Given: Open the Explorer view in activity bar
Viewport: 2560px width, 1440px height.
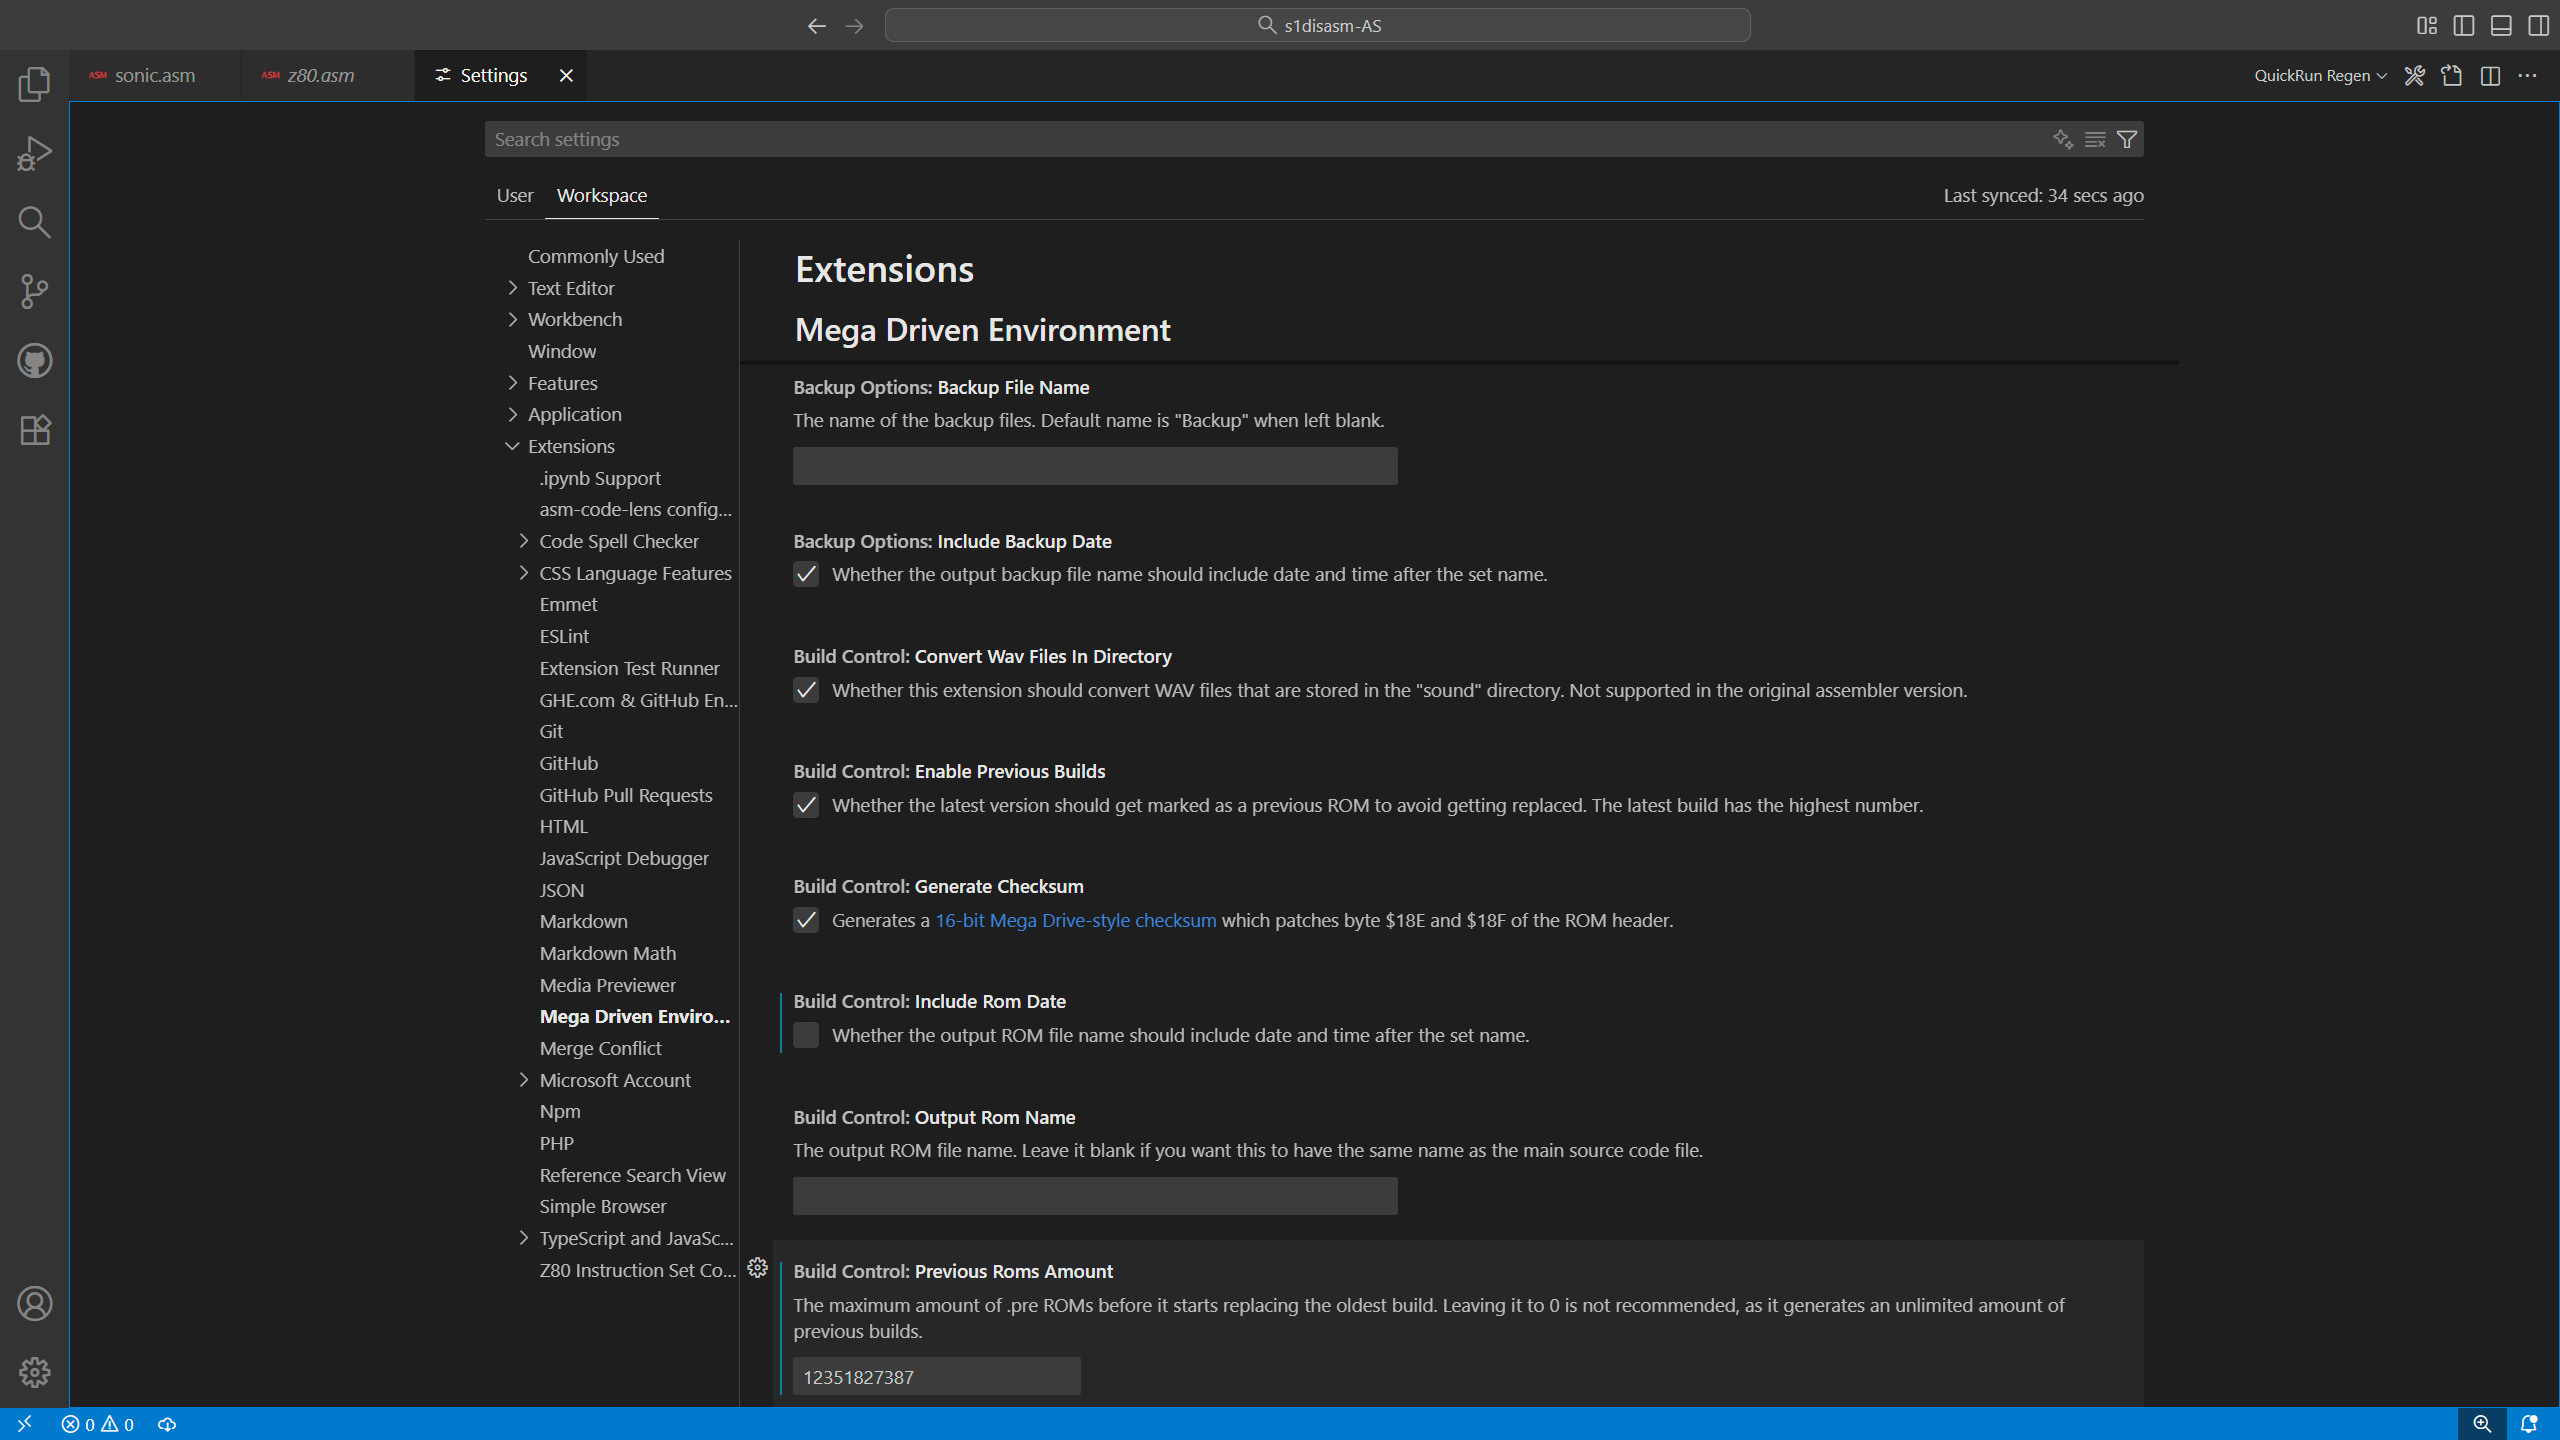Looking at the screenshot, I should tap(34, 84).
